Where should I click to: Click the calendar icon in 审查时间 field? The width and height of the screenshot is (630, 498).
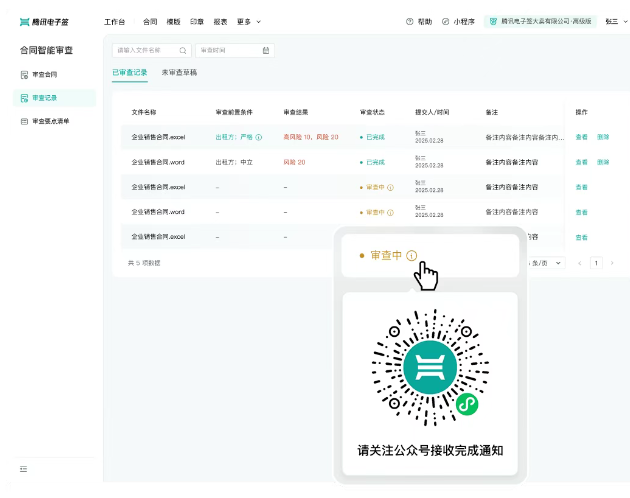tap(266, 50)
